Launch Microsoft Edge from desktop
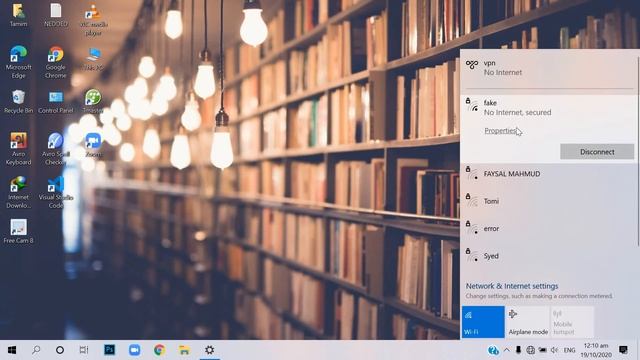640x360 pixels. pyautogui.click(x=18, y=62)
